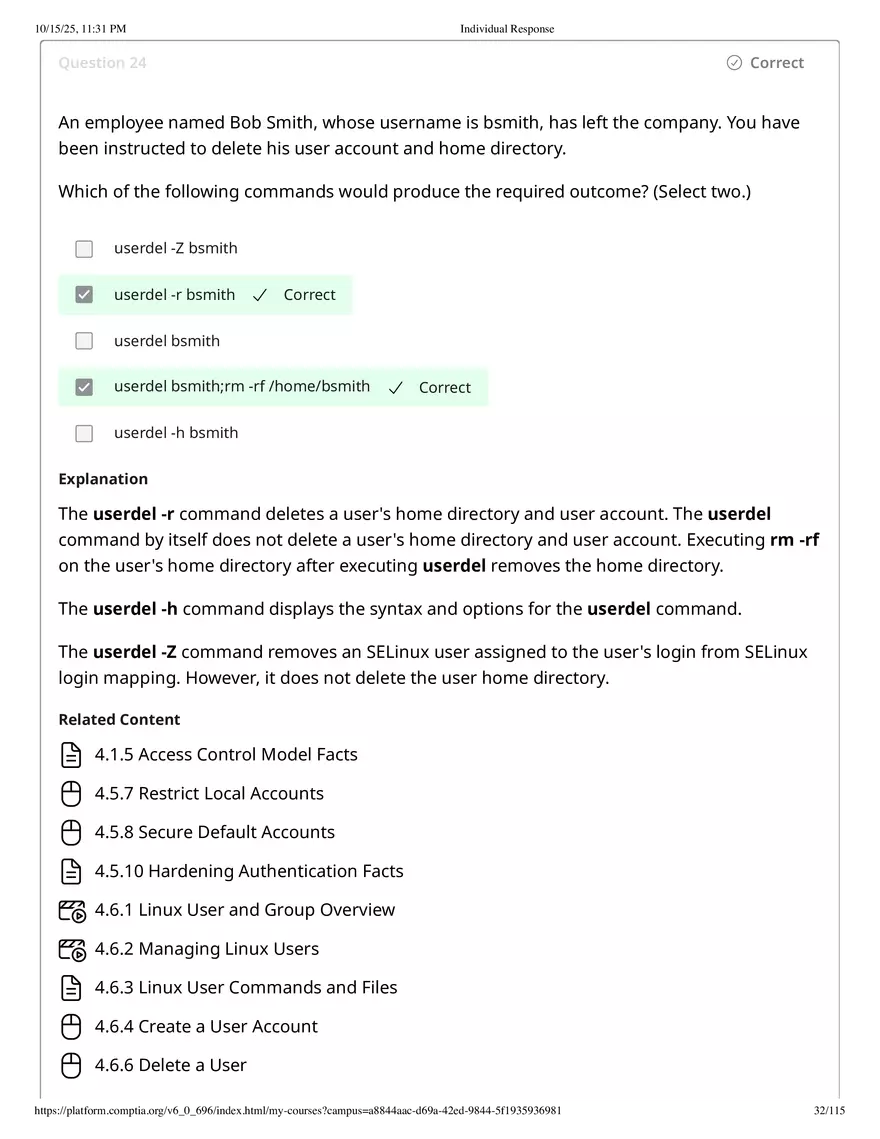Image resolution: width=880 pixels, height=1139 pixels.
Task: Open the document icon for 4.6.3 Linux User Commands and Files
Action: coord(71,987)
